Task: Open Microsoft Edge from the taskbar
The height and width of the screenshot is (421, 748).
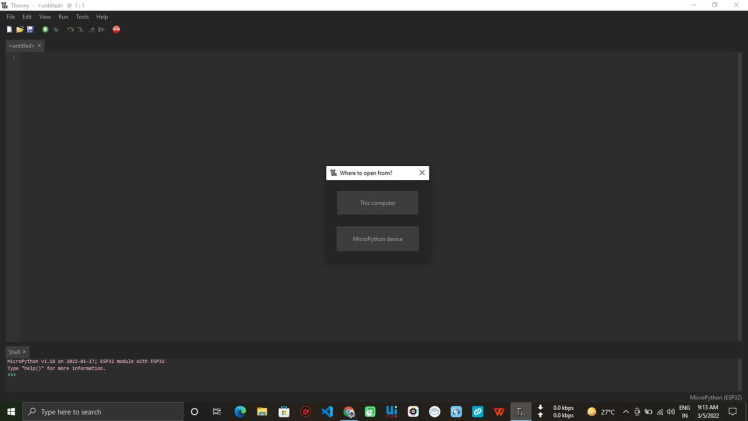Action: click(240, 411)
